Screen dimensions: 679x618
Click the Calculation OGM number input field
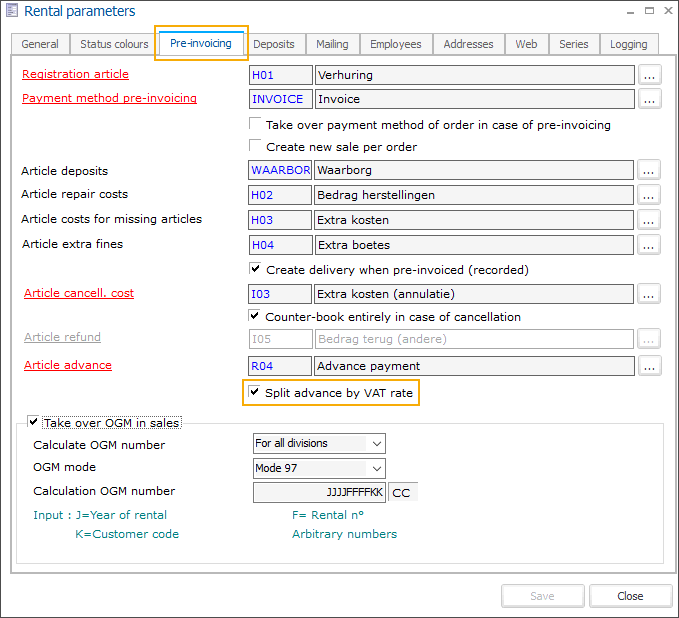(319, 492)
